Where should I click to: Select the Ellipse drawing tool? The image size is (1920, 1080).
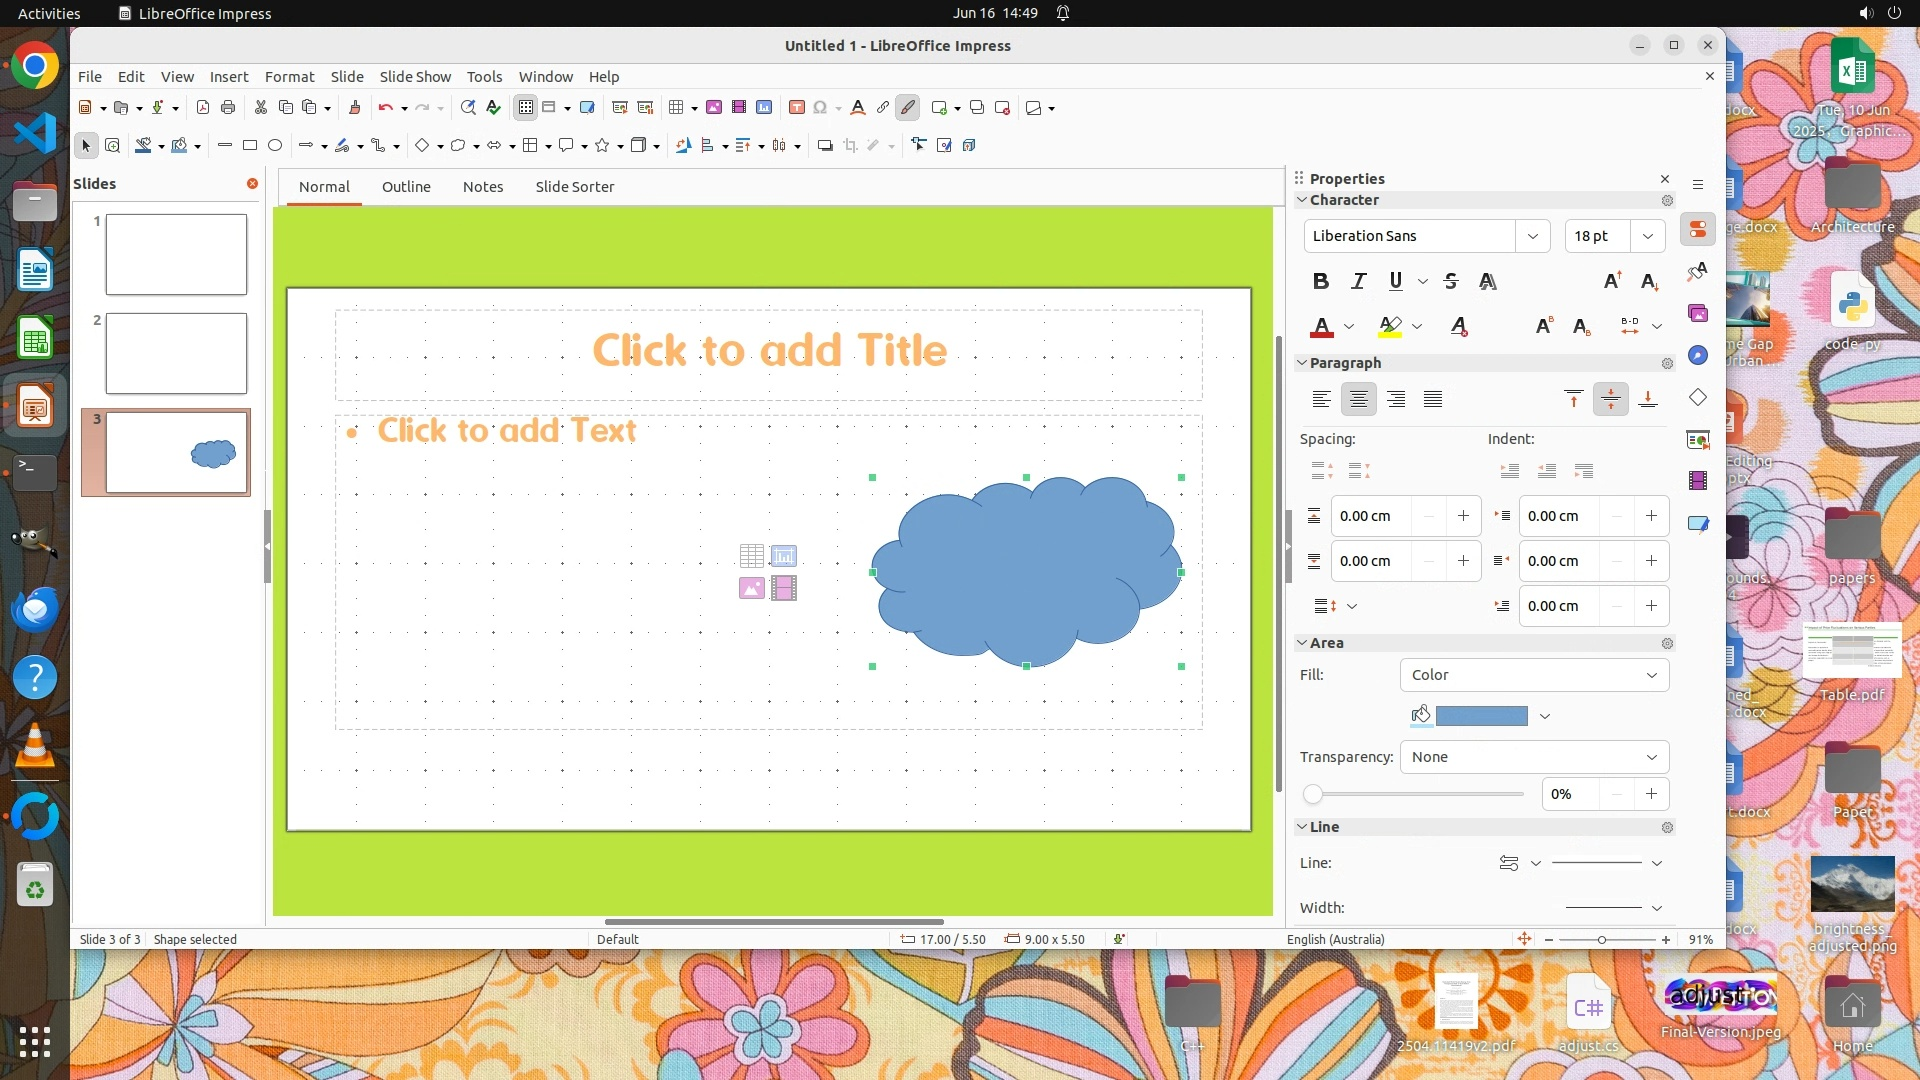(x=275, y=146)
